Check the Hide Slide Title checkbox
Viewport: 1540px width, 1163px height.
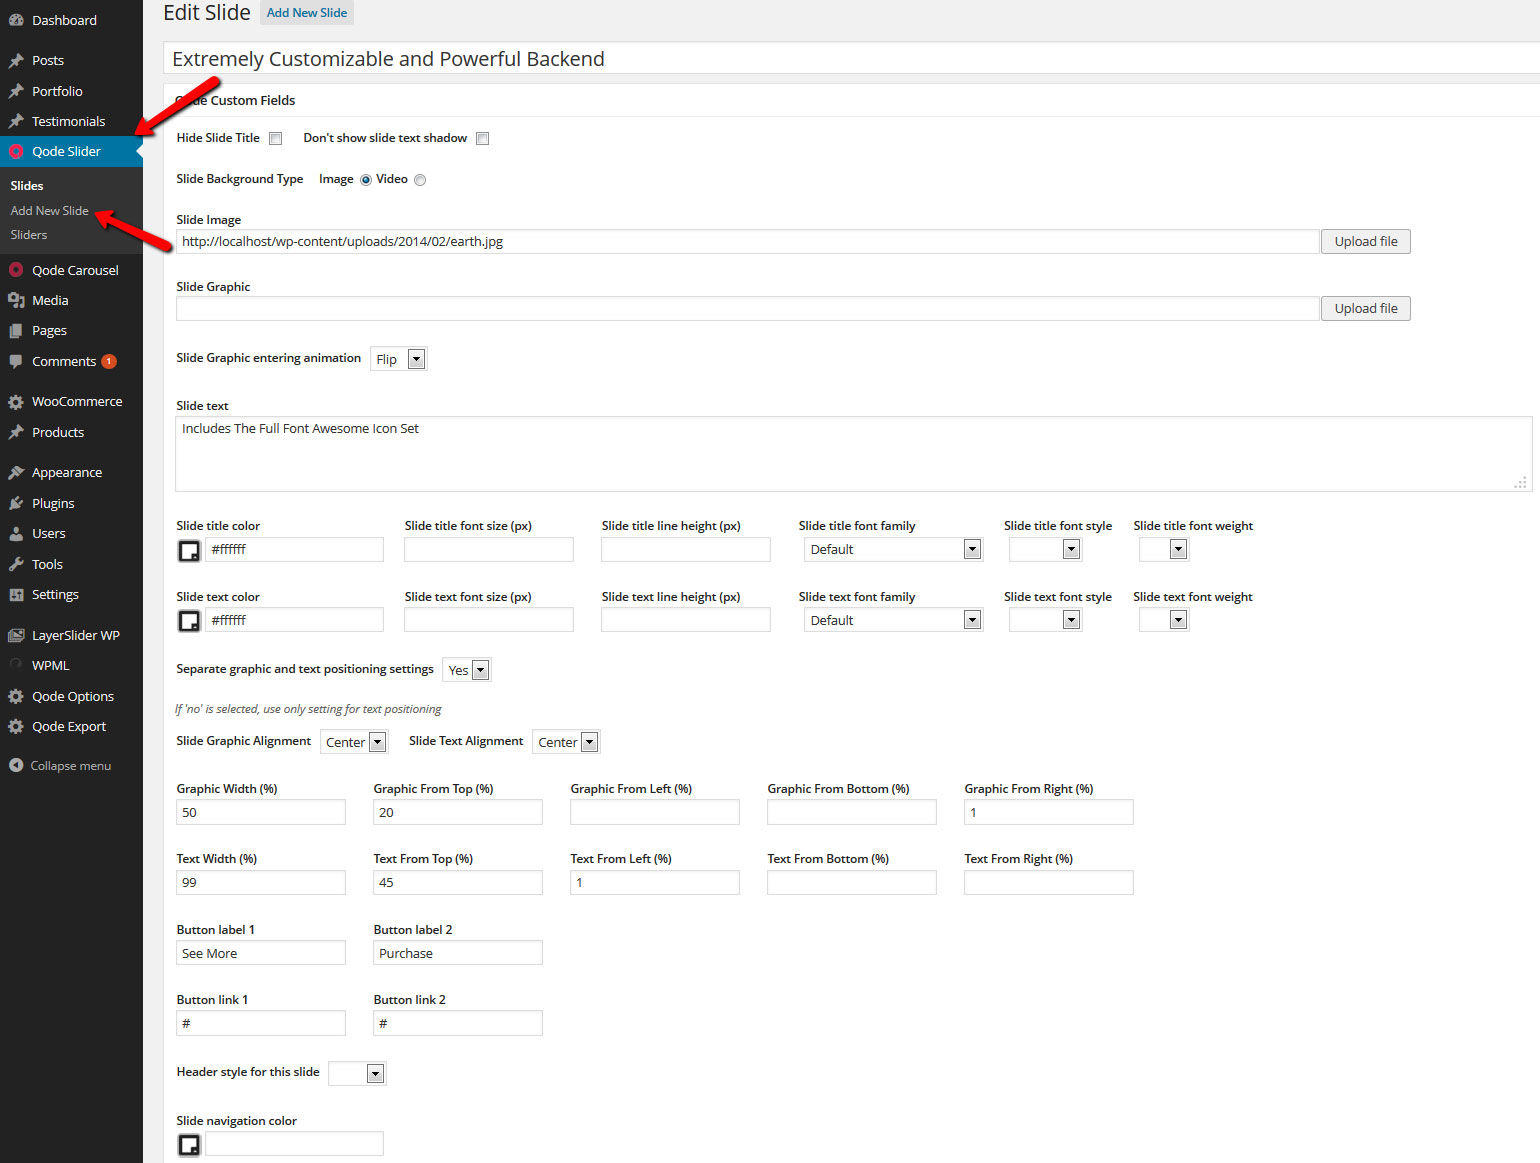point(276,139)
